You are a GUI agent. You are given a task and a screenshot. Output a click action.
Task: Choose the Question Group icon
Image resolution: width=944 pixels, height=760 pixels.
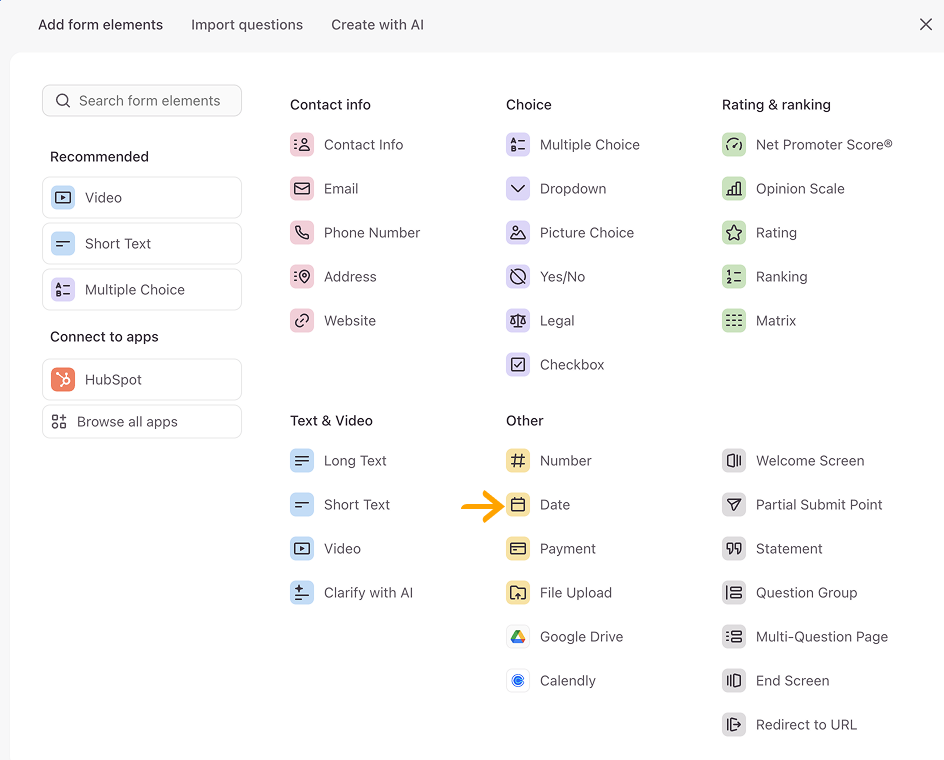coord(734,593)
